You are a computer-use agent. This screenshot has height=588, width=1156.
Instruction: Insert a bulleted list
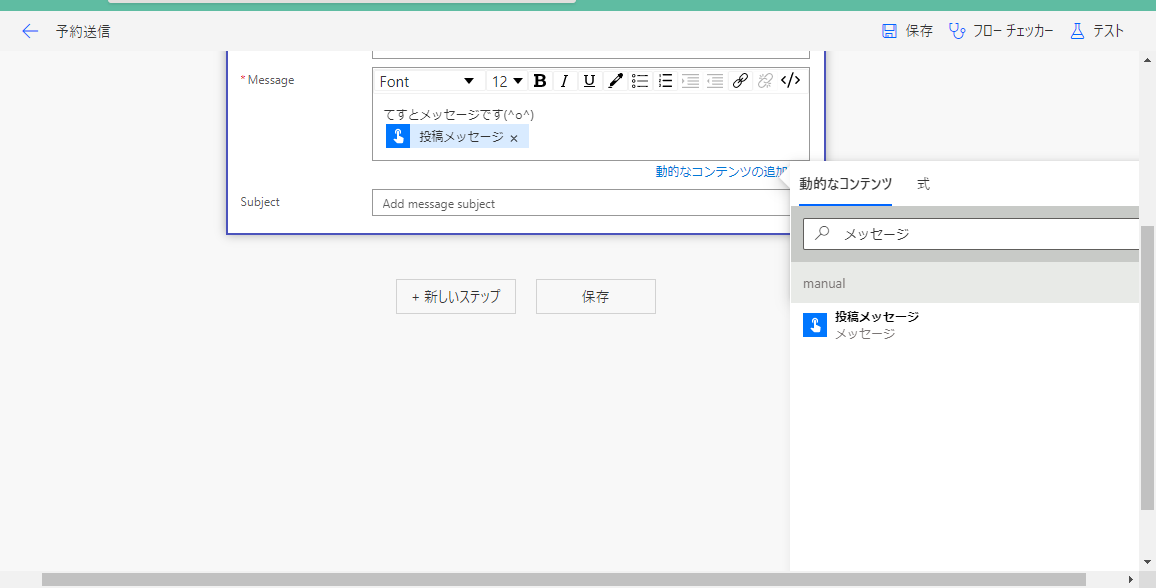click(640, 81)
